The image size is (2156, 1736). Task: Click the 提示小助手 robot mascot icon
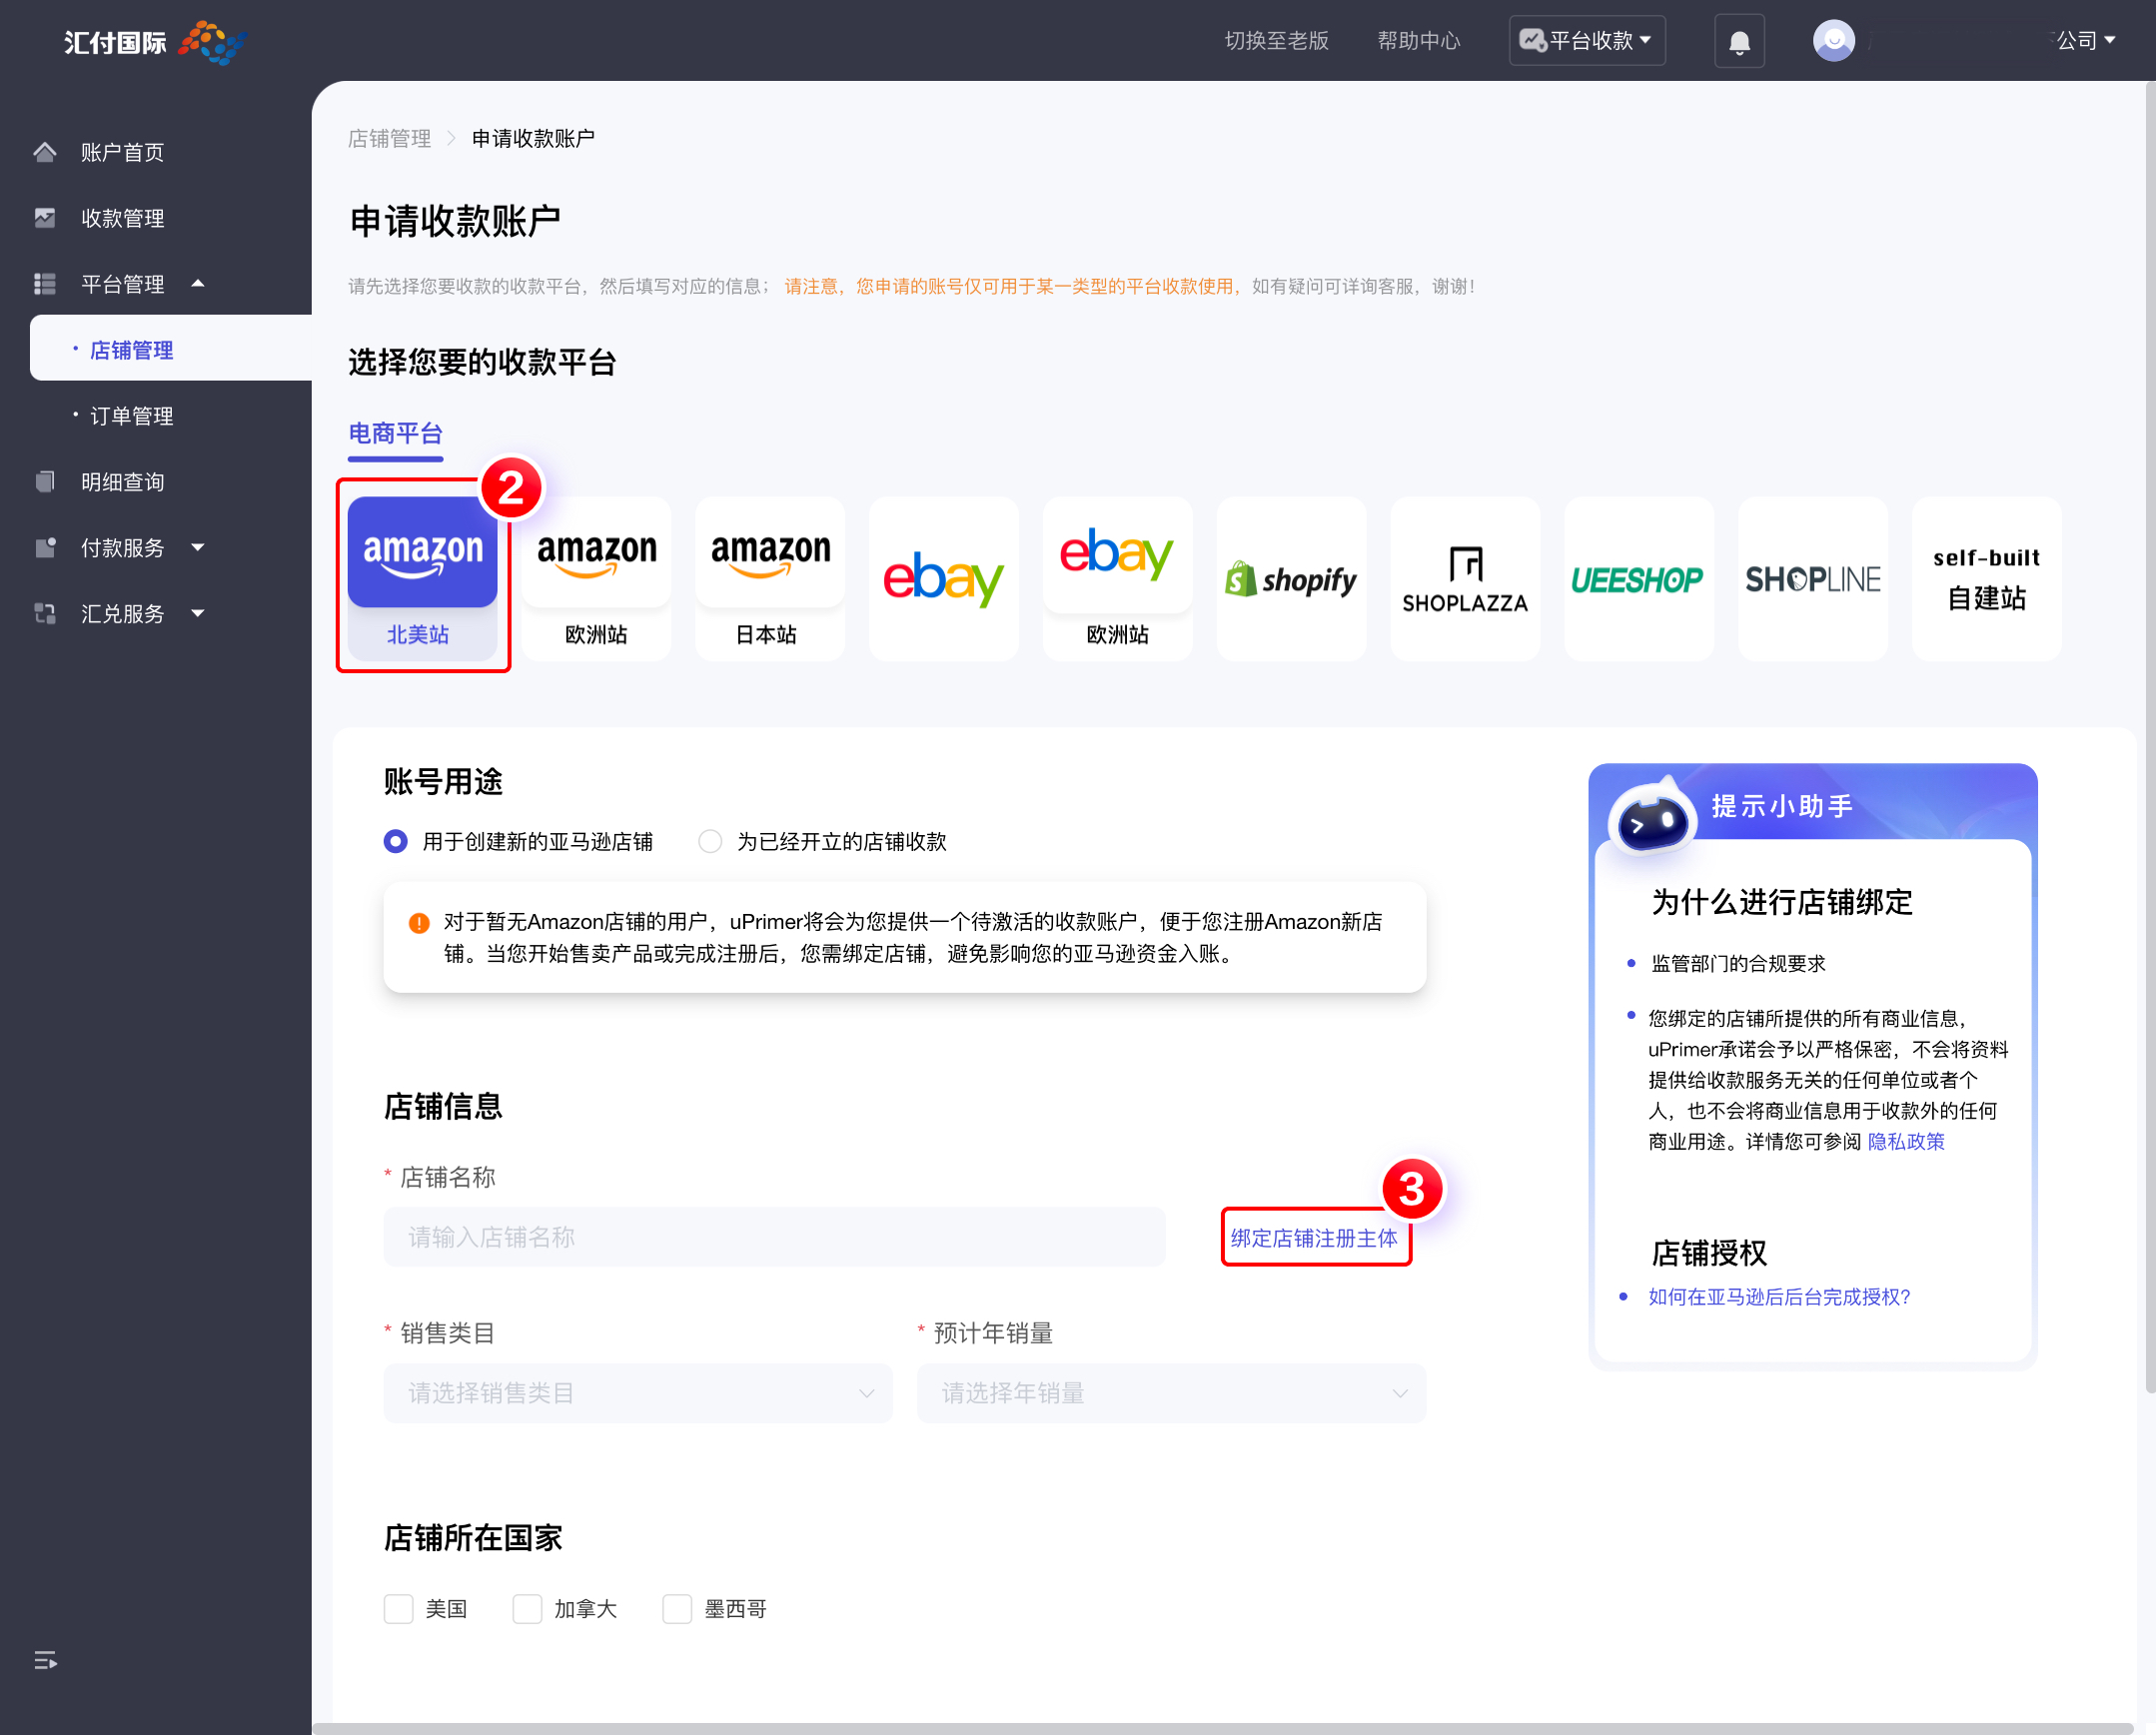pyautogui.click(x=1653, y=816)
